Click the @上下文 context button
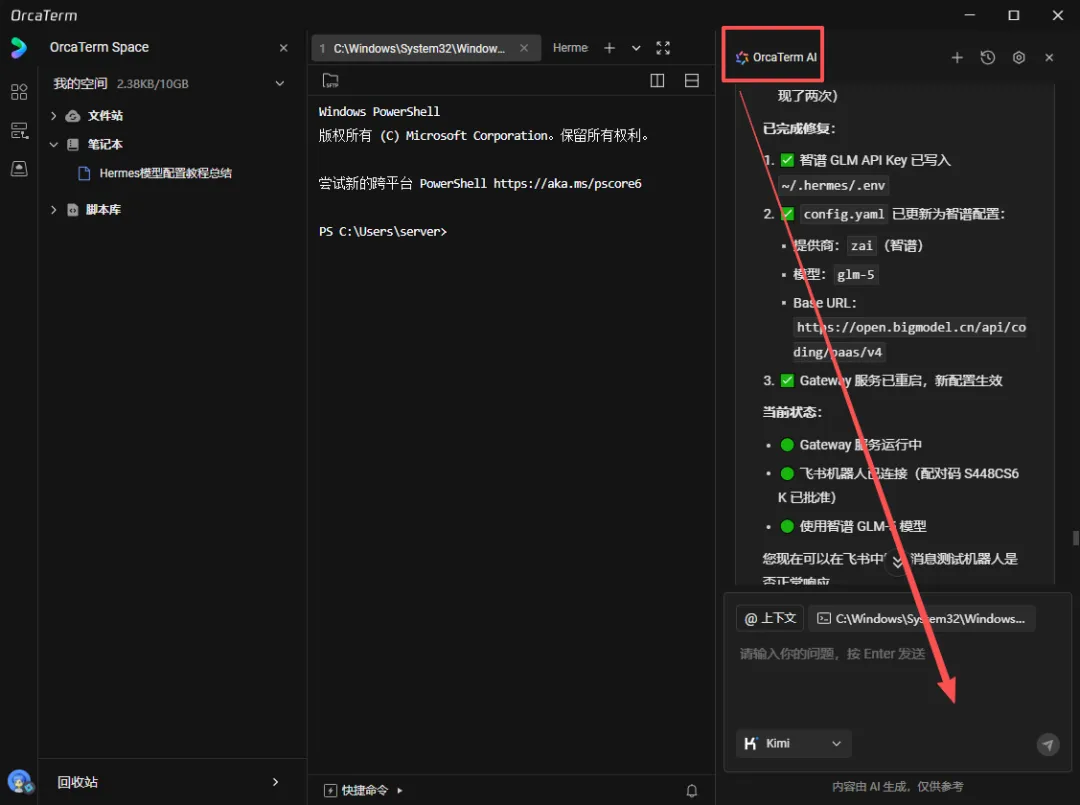Image resolution: width=1080 pixels, height=805 pixels. (769, 618)
